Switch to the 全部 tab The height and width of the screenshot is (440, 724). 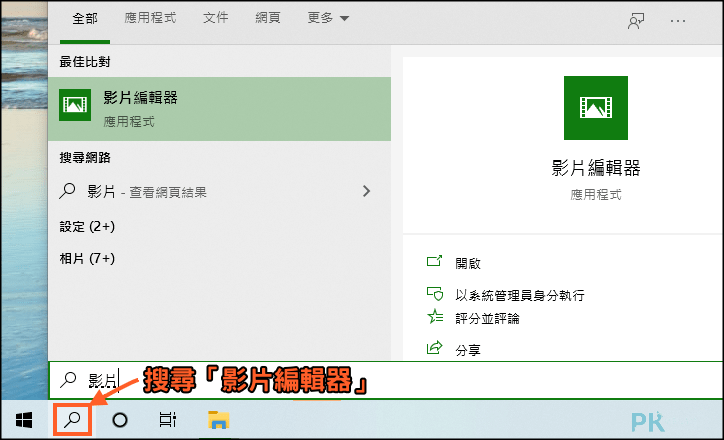pyautogui.click(x=85, y=18)
